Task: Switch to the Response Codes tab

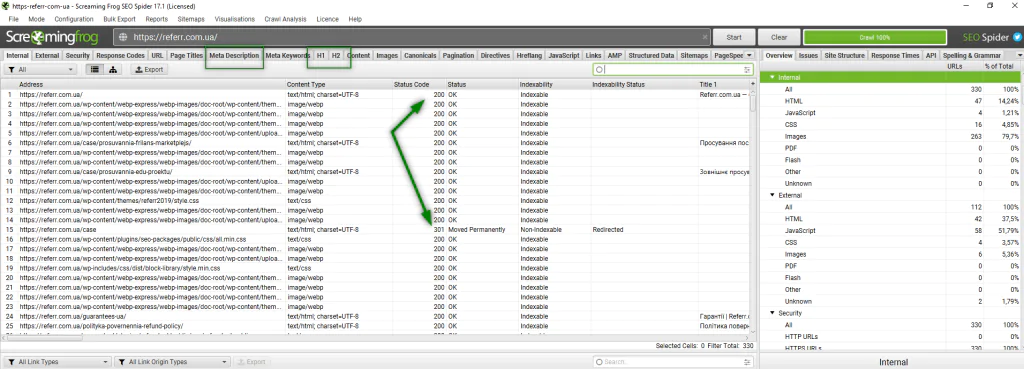Action: (x=120, y=56)
